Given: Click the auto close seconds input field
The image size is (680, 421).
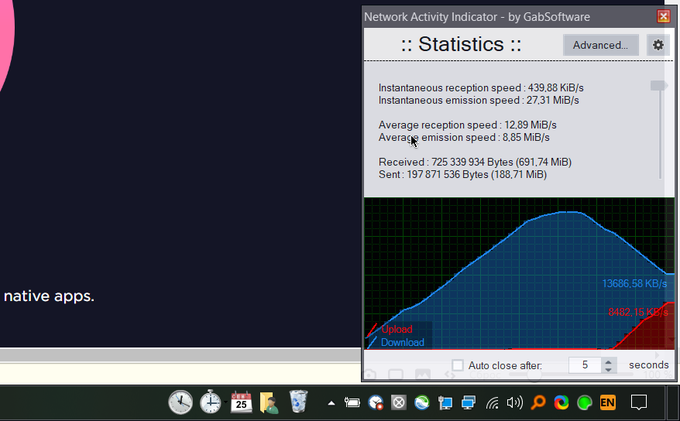Looking at the screenshot, I should click(x=584, y=366).
